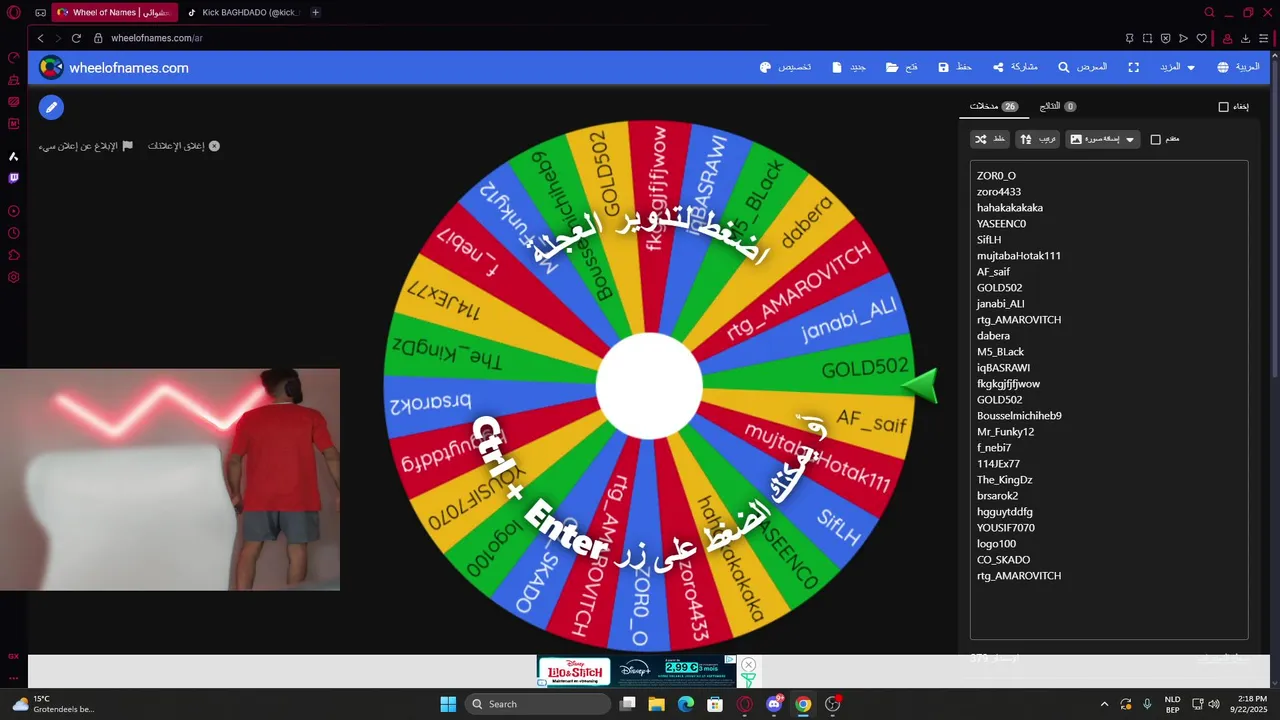Open the Windows Start menu
Screen dimensions: 1280x720
[448, 704]
